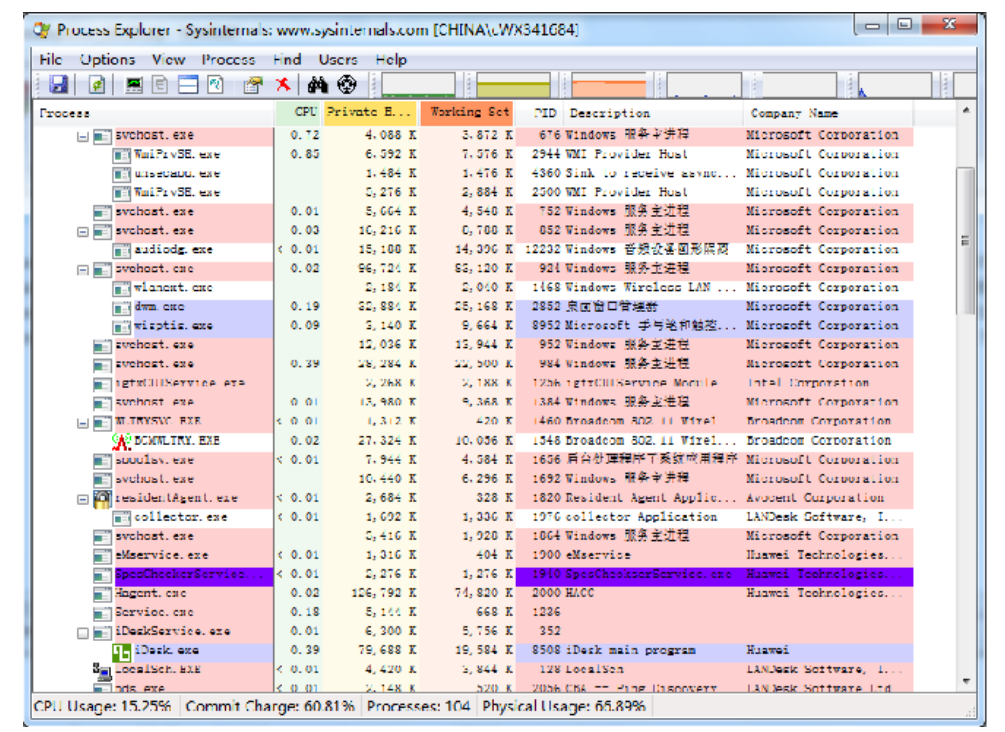This screenshot has width=1005, height=732.
Task: Click the orange physical memory mini graph
Action: [609, 85]
